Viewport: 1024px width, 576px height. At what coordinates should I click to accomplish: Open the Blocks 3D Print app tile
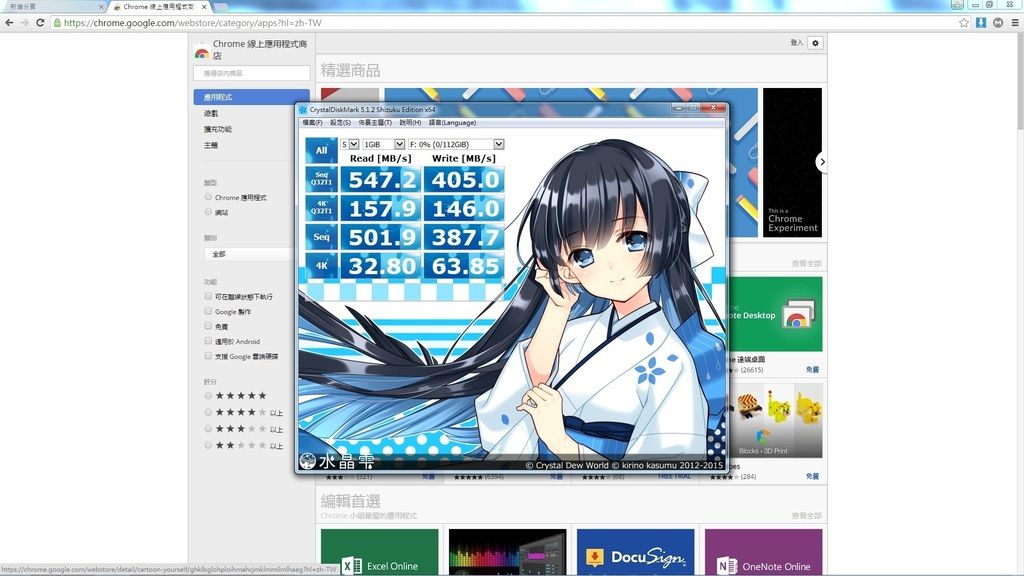(x=775, y=420)
